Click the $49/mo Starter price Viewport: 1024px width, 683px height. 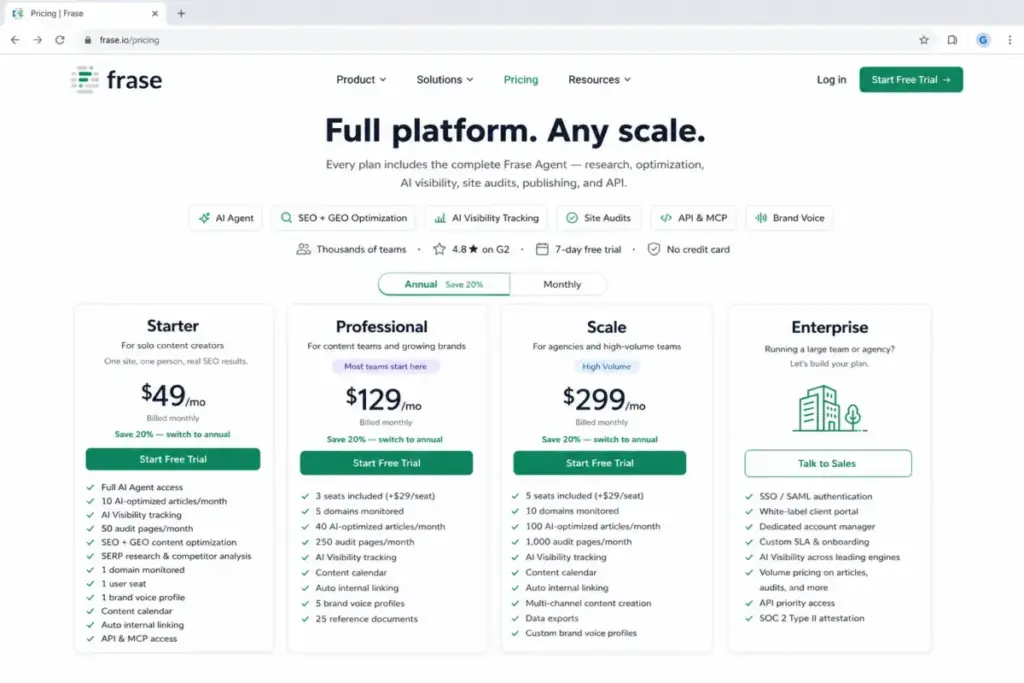click(173, 395)
